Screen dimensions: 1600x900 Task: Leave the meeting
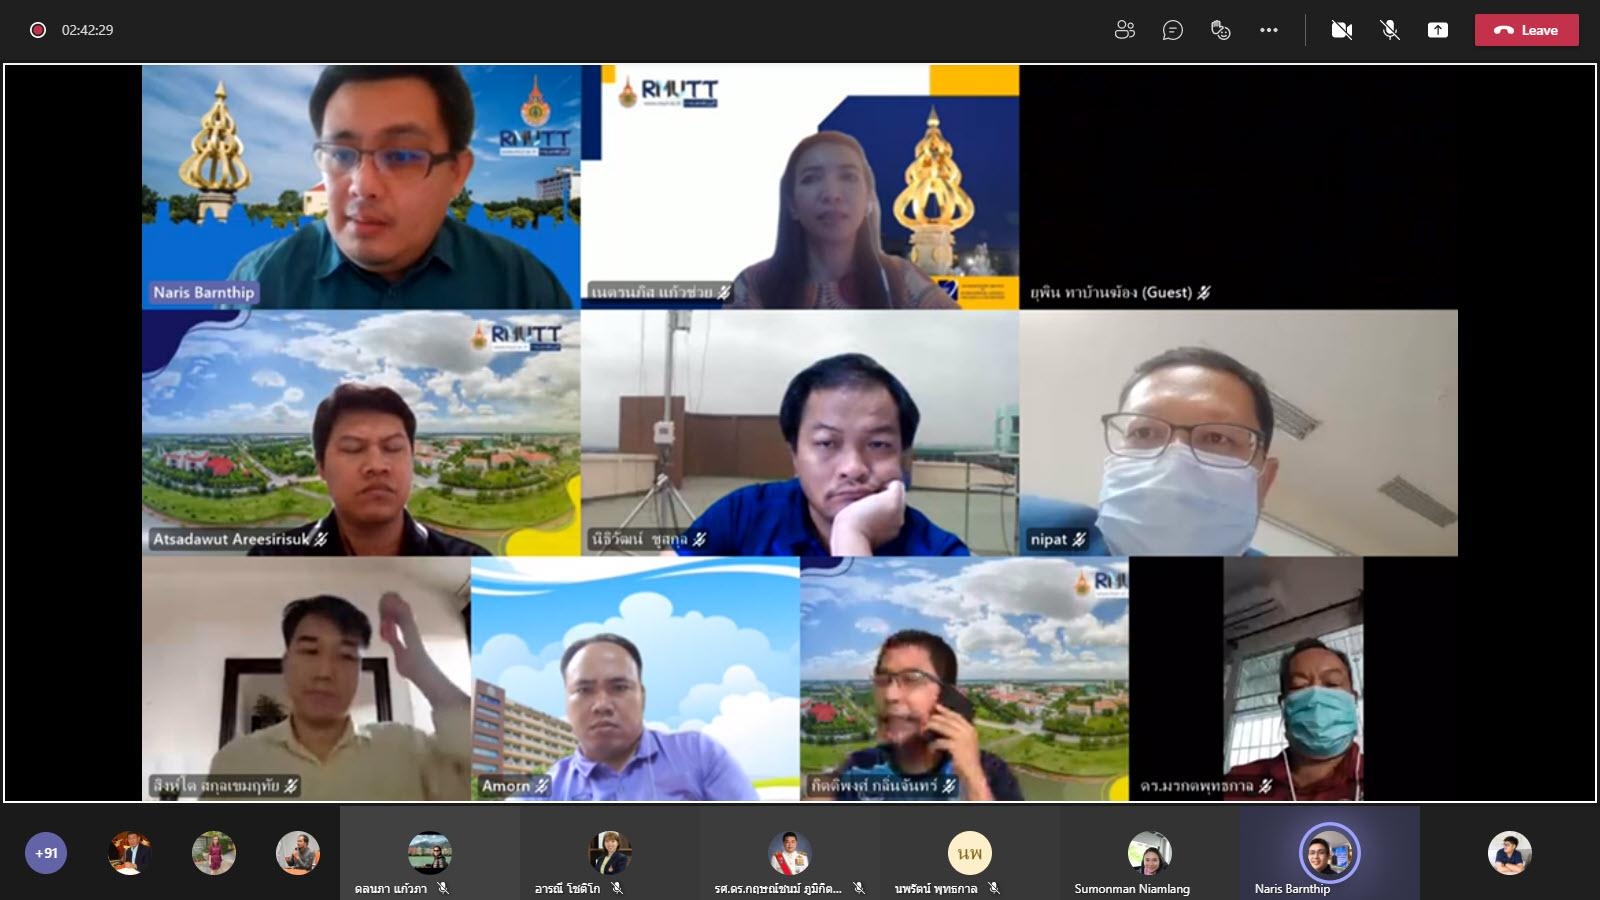1526,30
